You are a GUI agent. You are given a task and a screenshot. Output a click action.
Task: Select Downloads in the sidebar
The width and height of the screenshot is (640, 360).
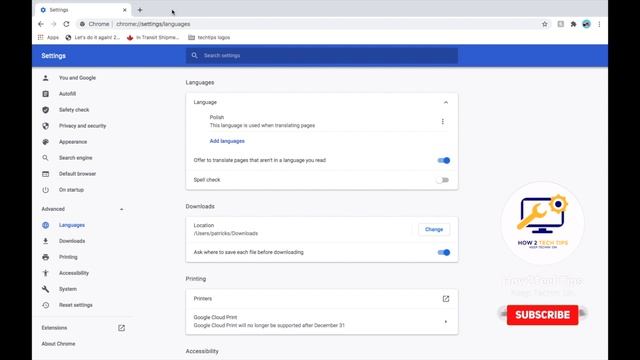72,241
